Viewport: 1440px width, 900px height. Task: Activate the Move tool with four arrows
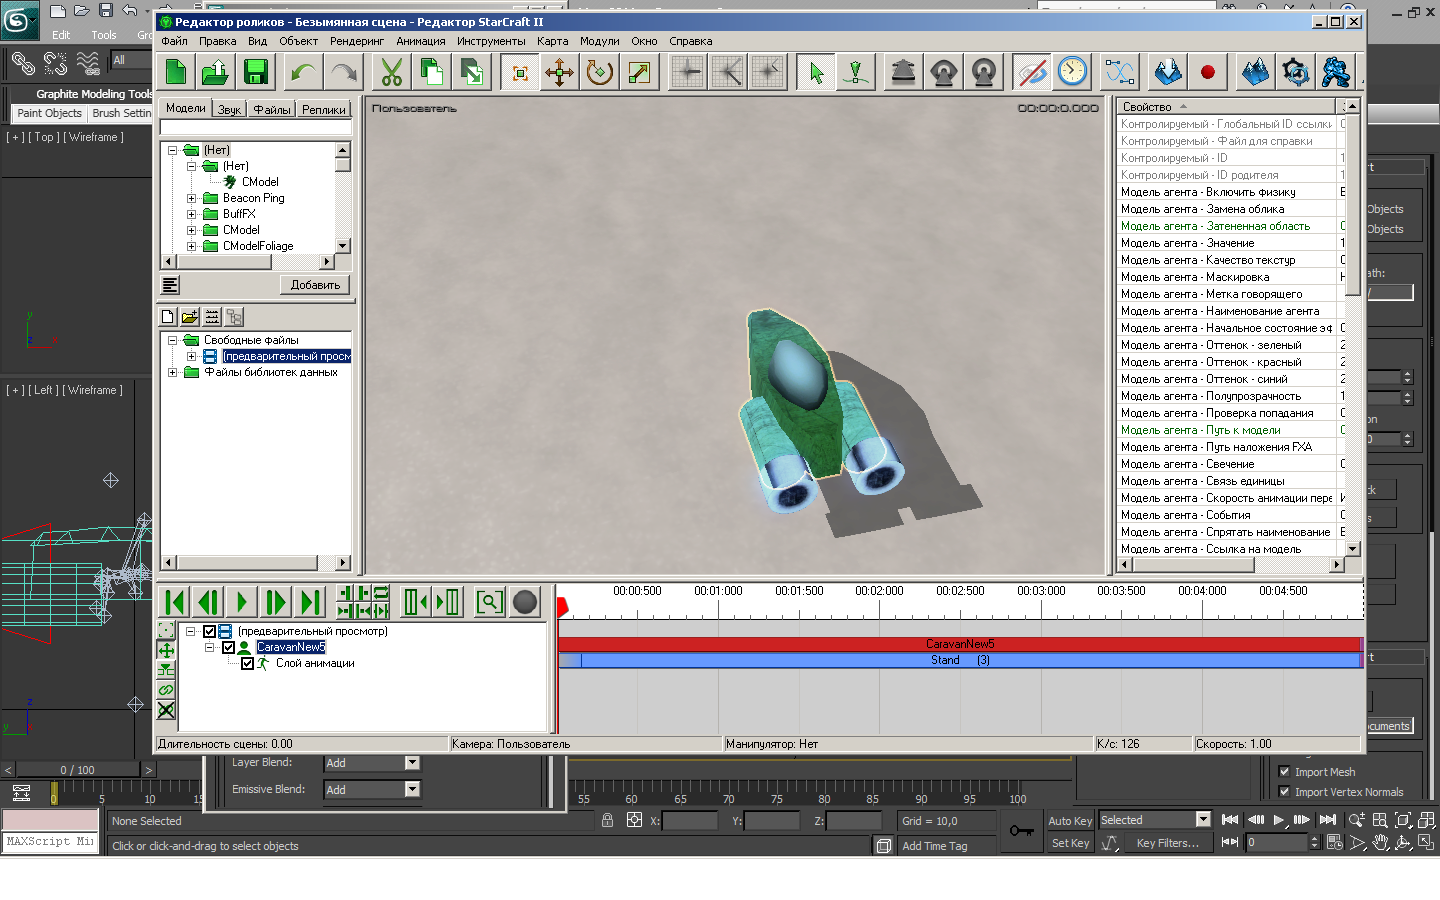coord(559,72)
